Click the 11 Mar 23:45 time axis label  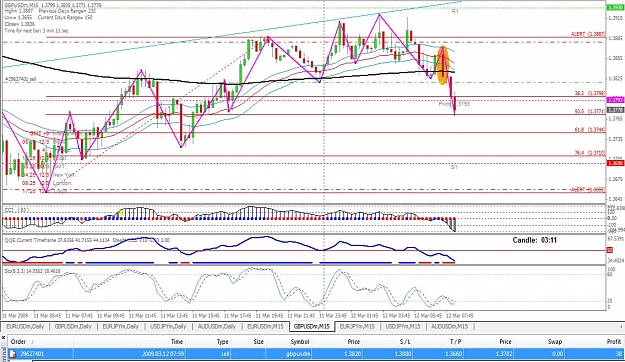click(332, 316)
